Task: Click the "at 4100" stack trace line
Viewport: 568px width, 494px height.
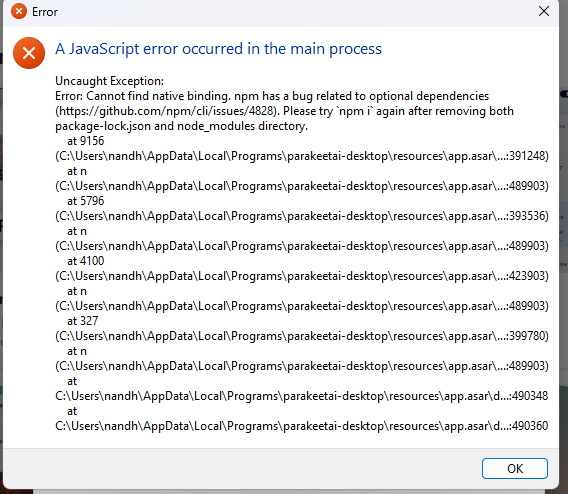Action: (85, 261)
